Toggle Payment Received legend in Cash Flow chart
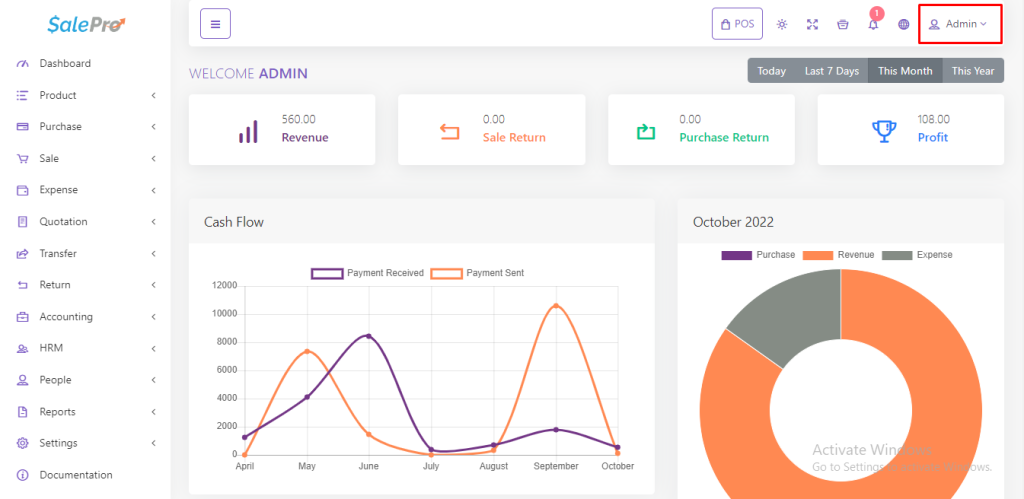 pos(328,273)
